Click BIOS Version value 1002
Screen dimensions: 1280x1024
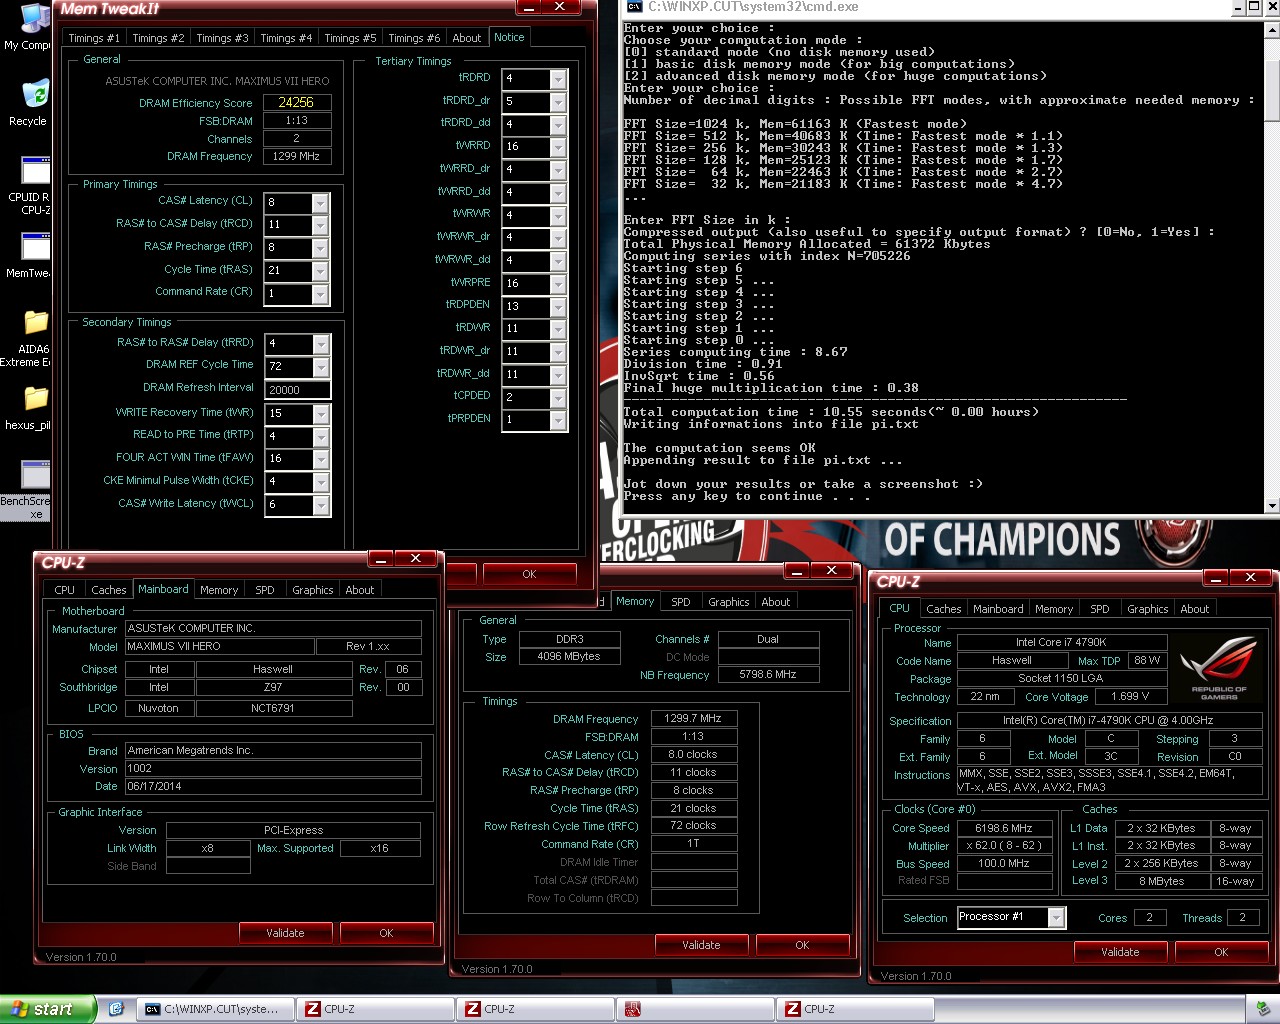tap(273, 768)
